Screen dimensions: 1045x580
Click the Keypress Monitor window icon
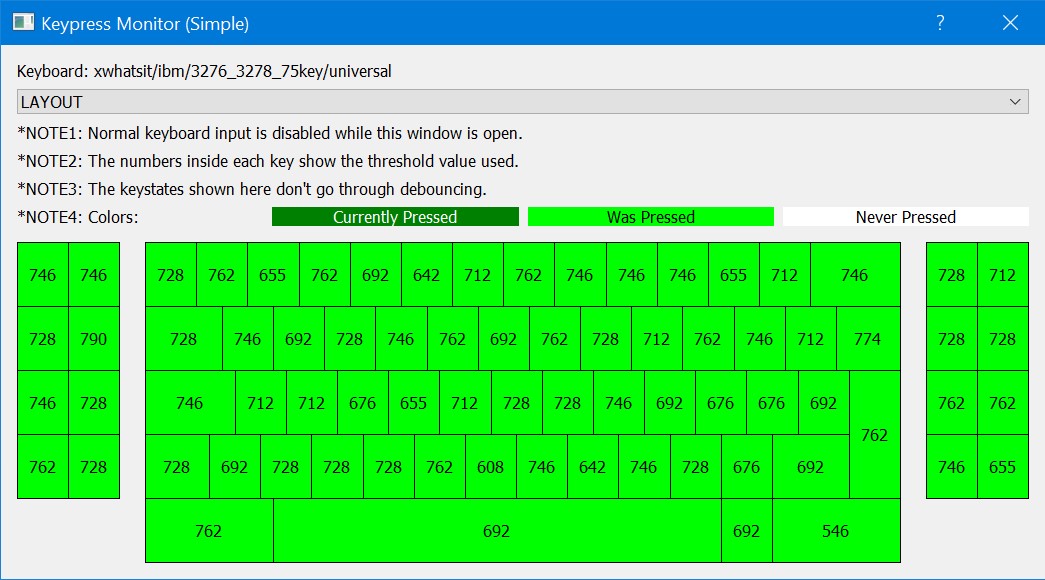click(x=23, y=23)
